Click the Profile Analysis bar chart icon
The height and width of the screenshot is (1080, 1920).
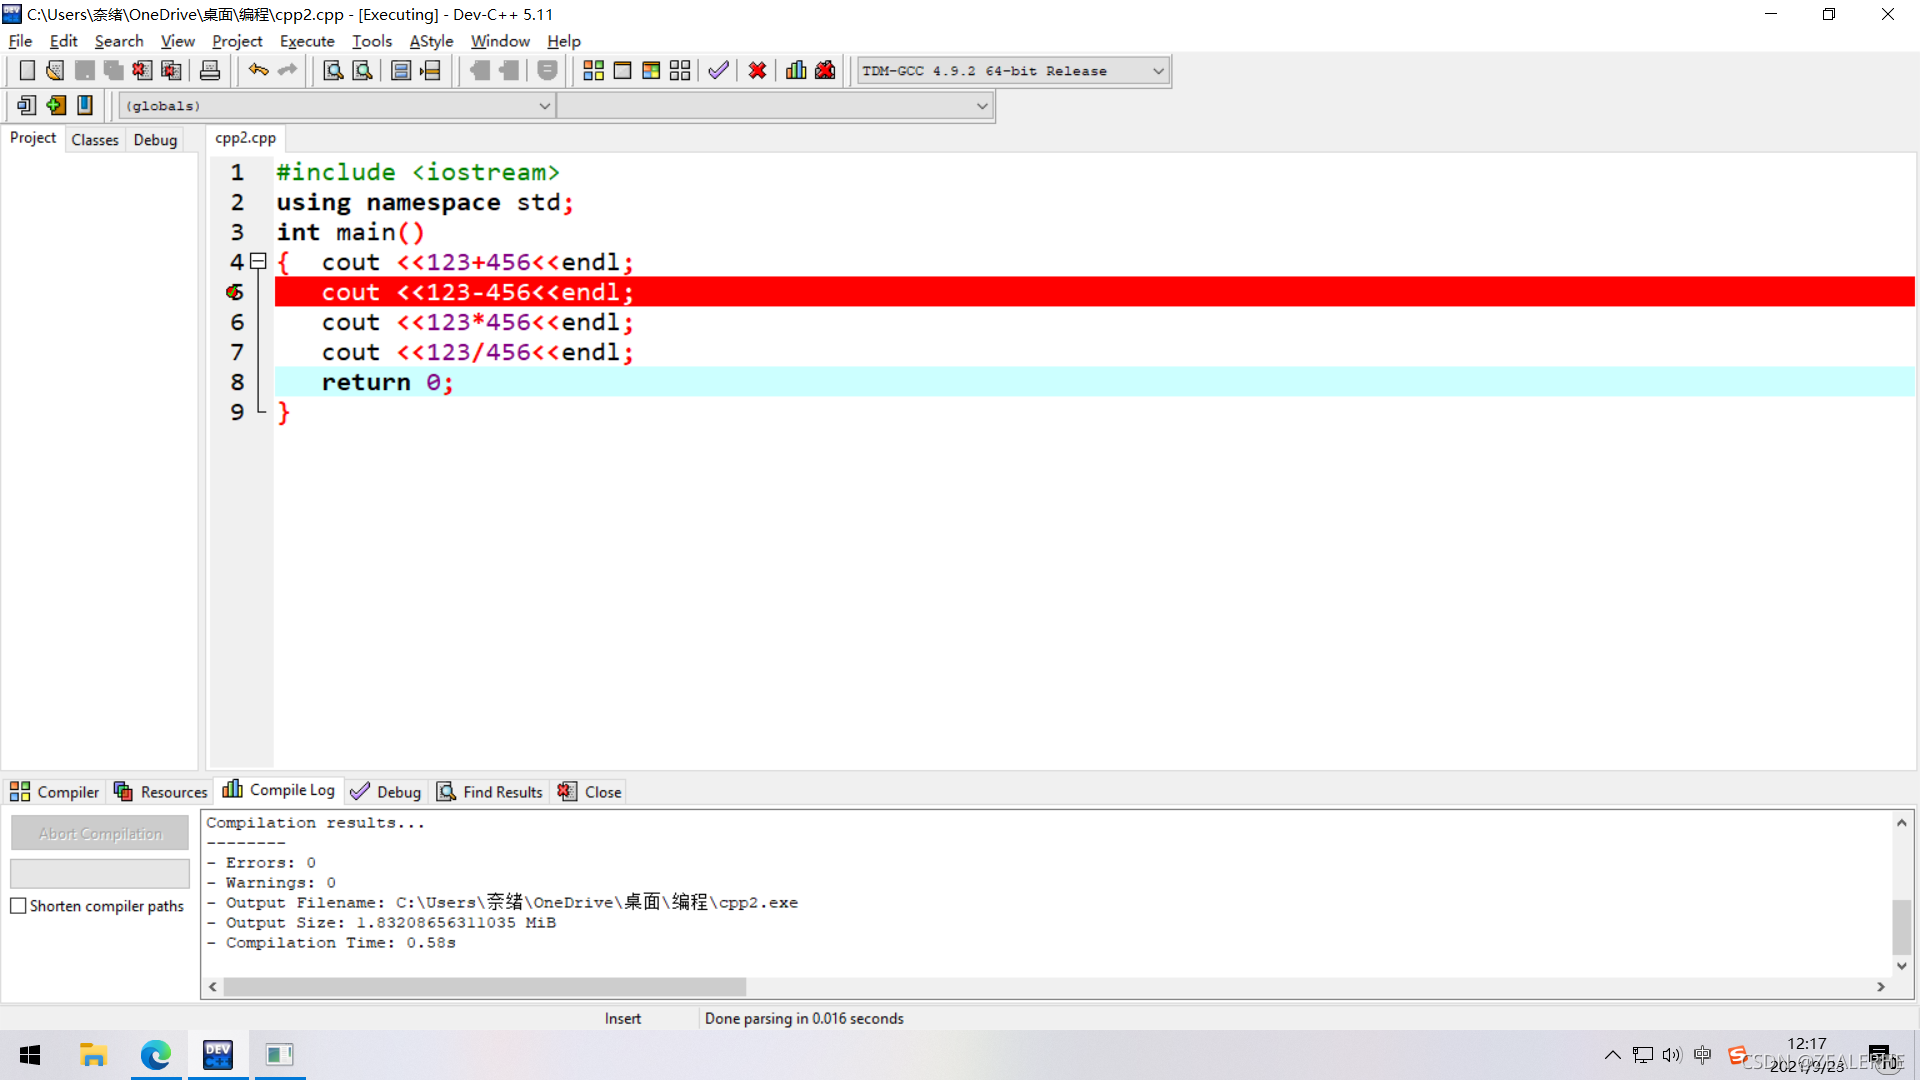coord(796,71)
